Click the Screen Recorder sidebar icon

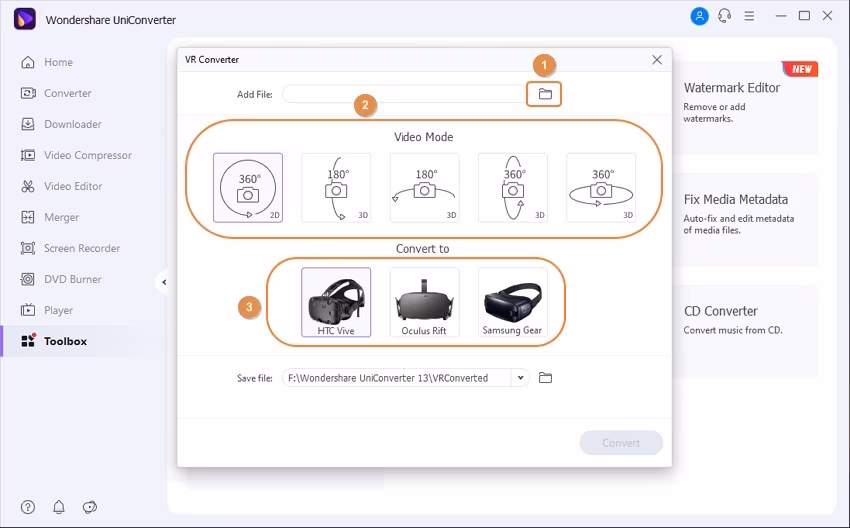point(28,248)
